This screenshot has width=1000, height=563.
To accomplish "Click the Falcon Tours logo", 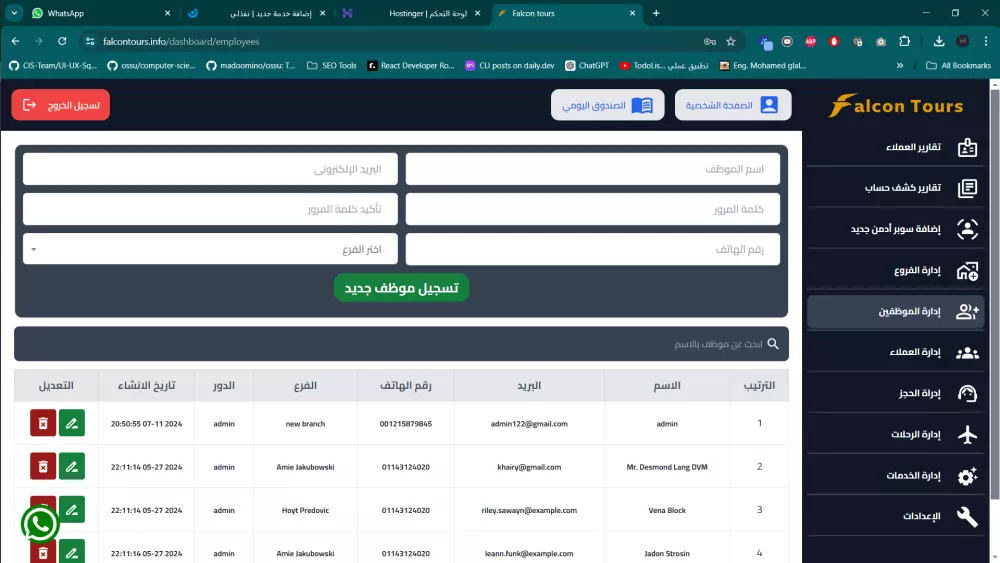I will 895,105.
